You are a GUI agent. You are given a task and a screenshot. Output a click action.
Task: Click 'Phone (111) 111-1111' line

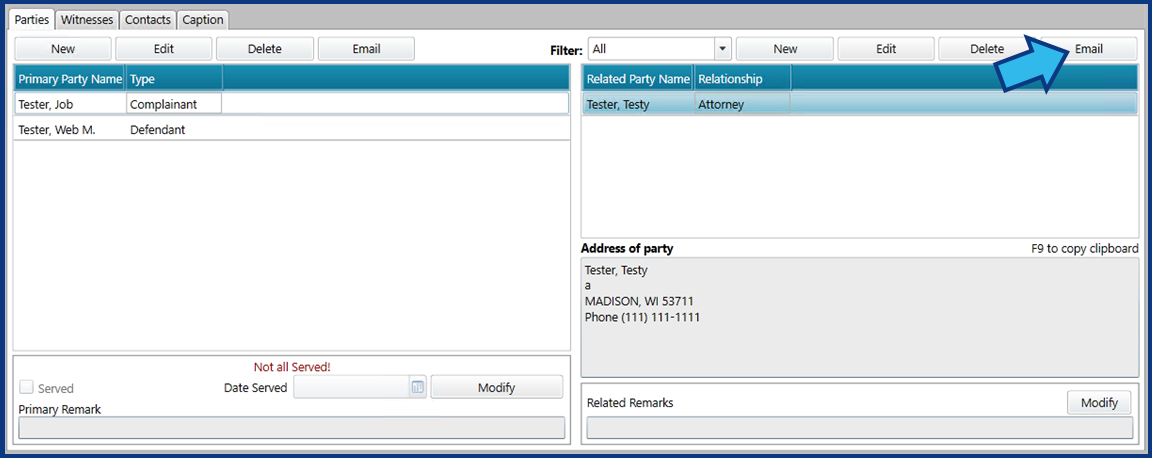(642, 318)
